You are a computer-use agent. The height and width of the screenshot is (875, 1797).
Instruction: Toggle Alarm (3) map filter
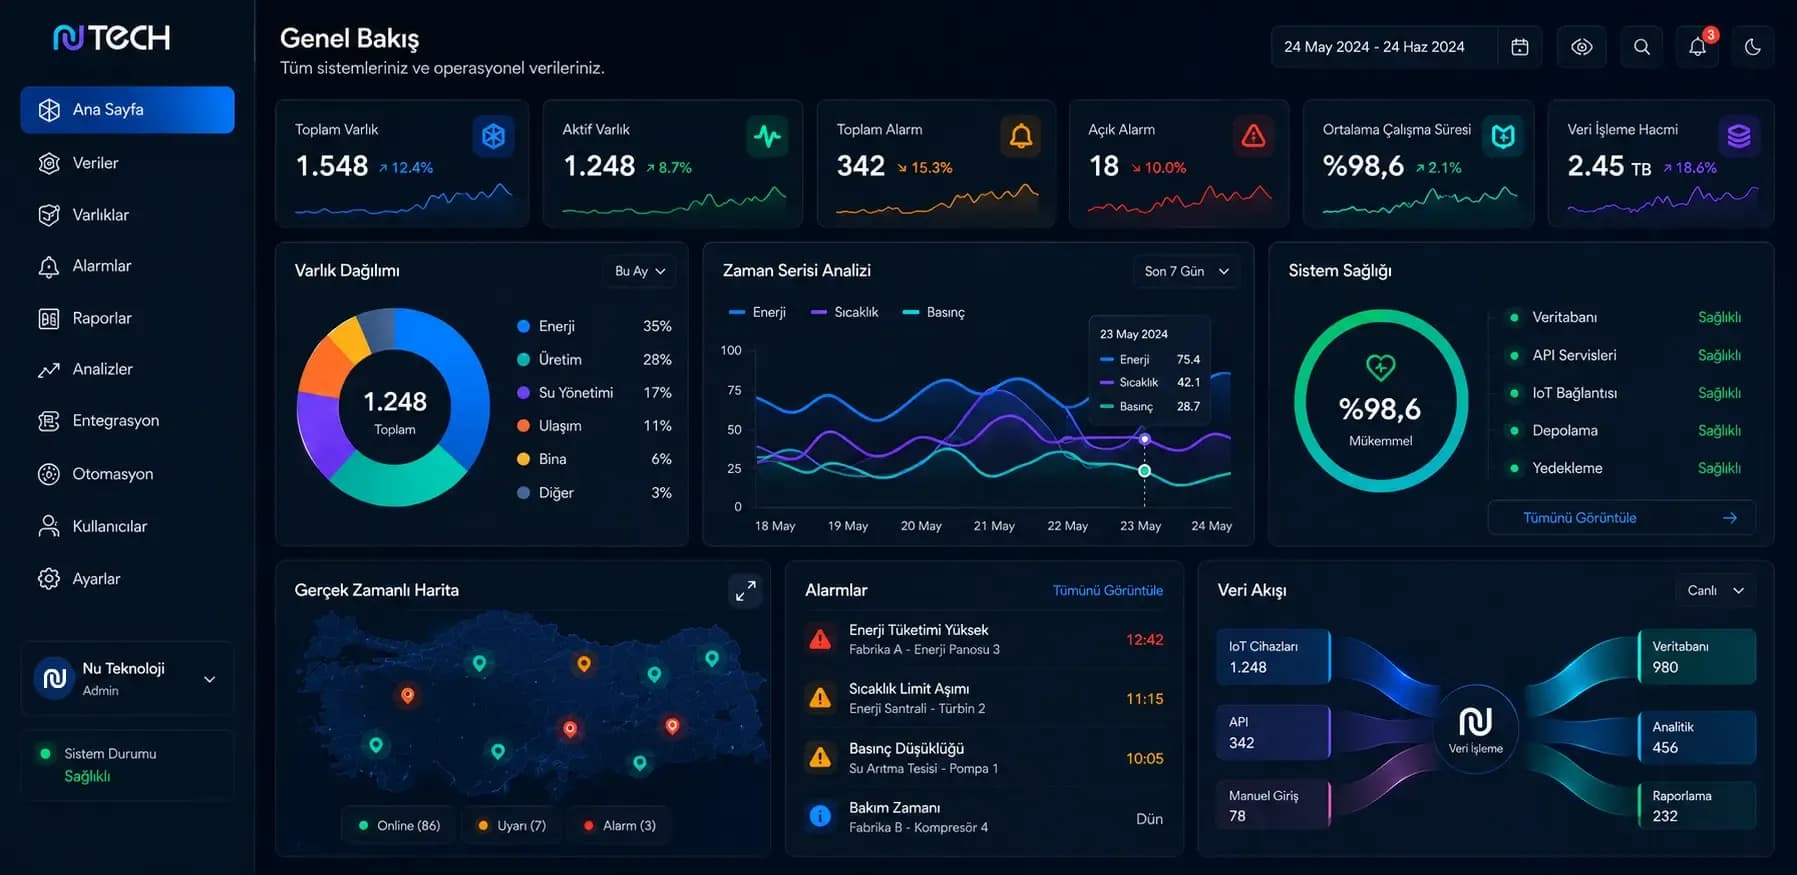coord(620,825)
